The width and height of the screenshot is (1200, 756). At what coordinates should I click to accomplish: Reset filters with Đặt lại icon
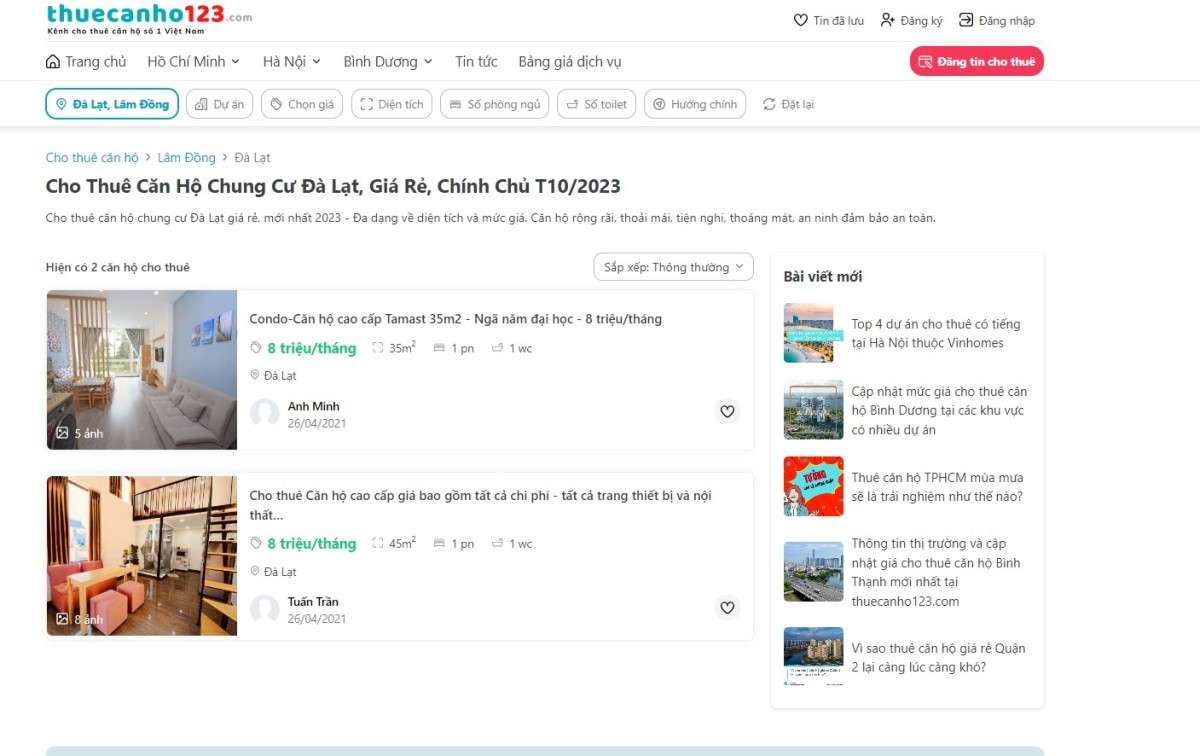[x=769, y=104]
